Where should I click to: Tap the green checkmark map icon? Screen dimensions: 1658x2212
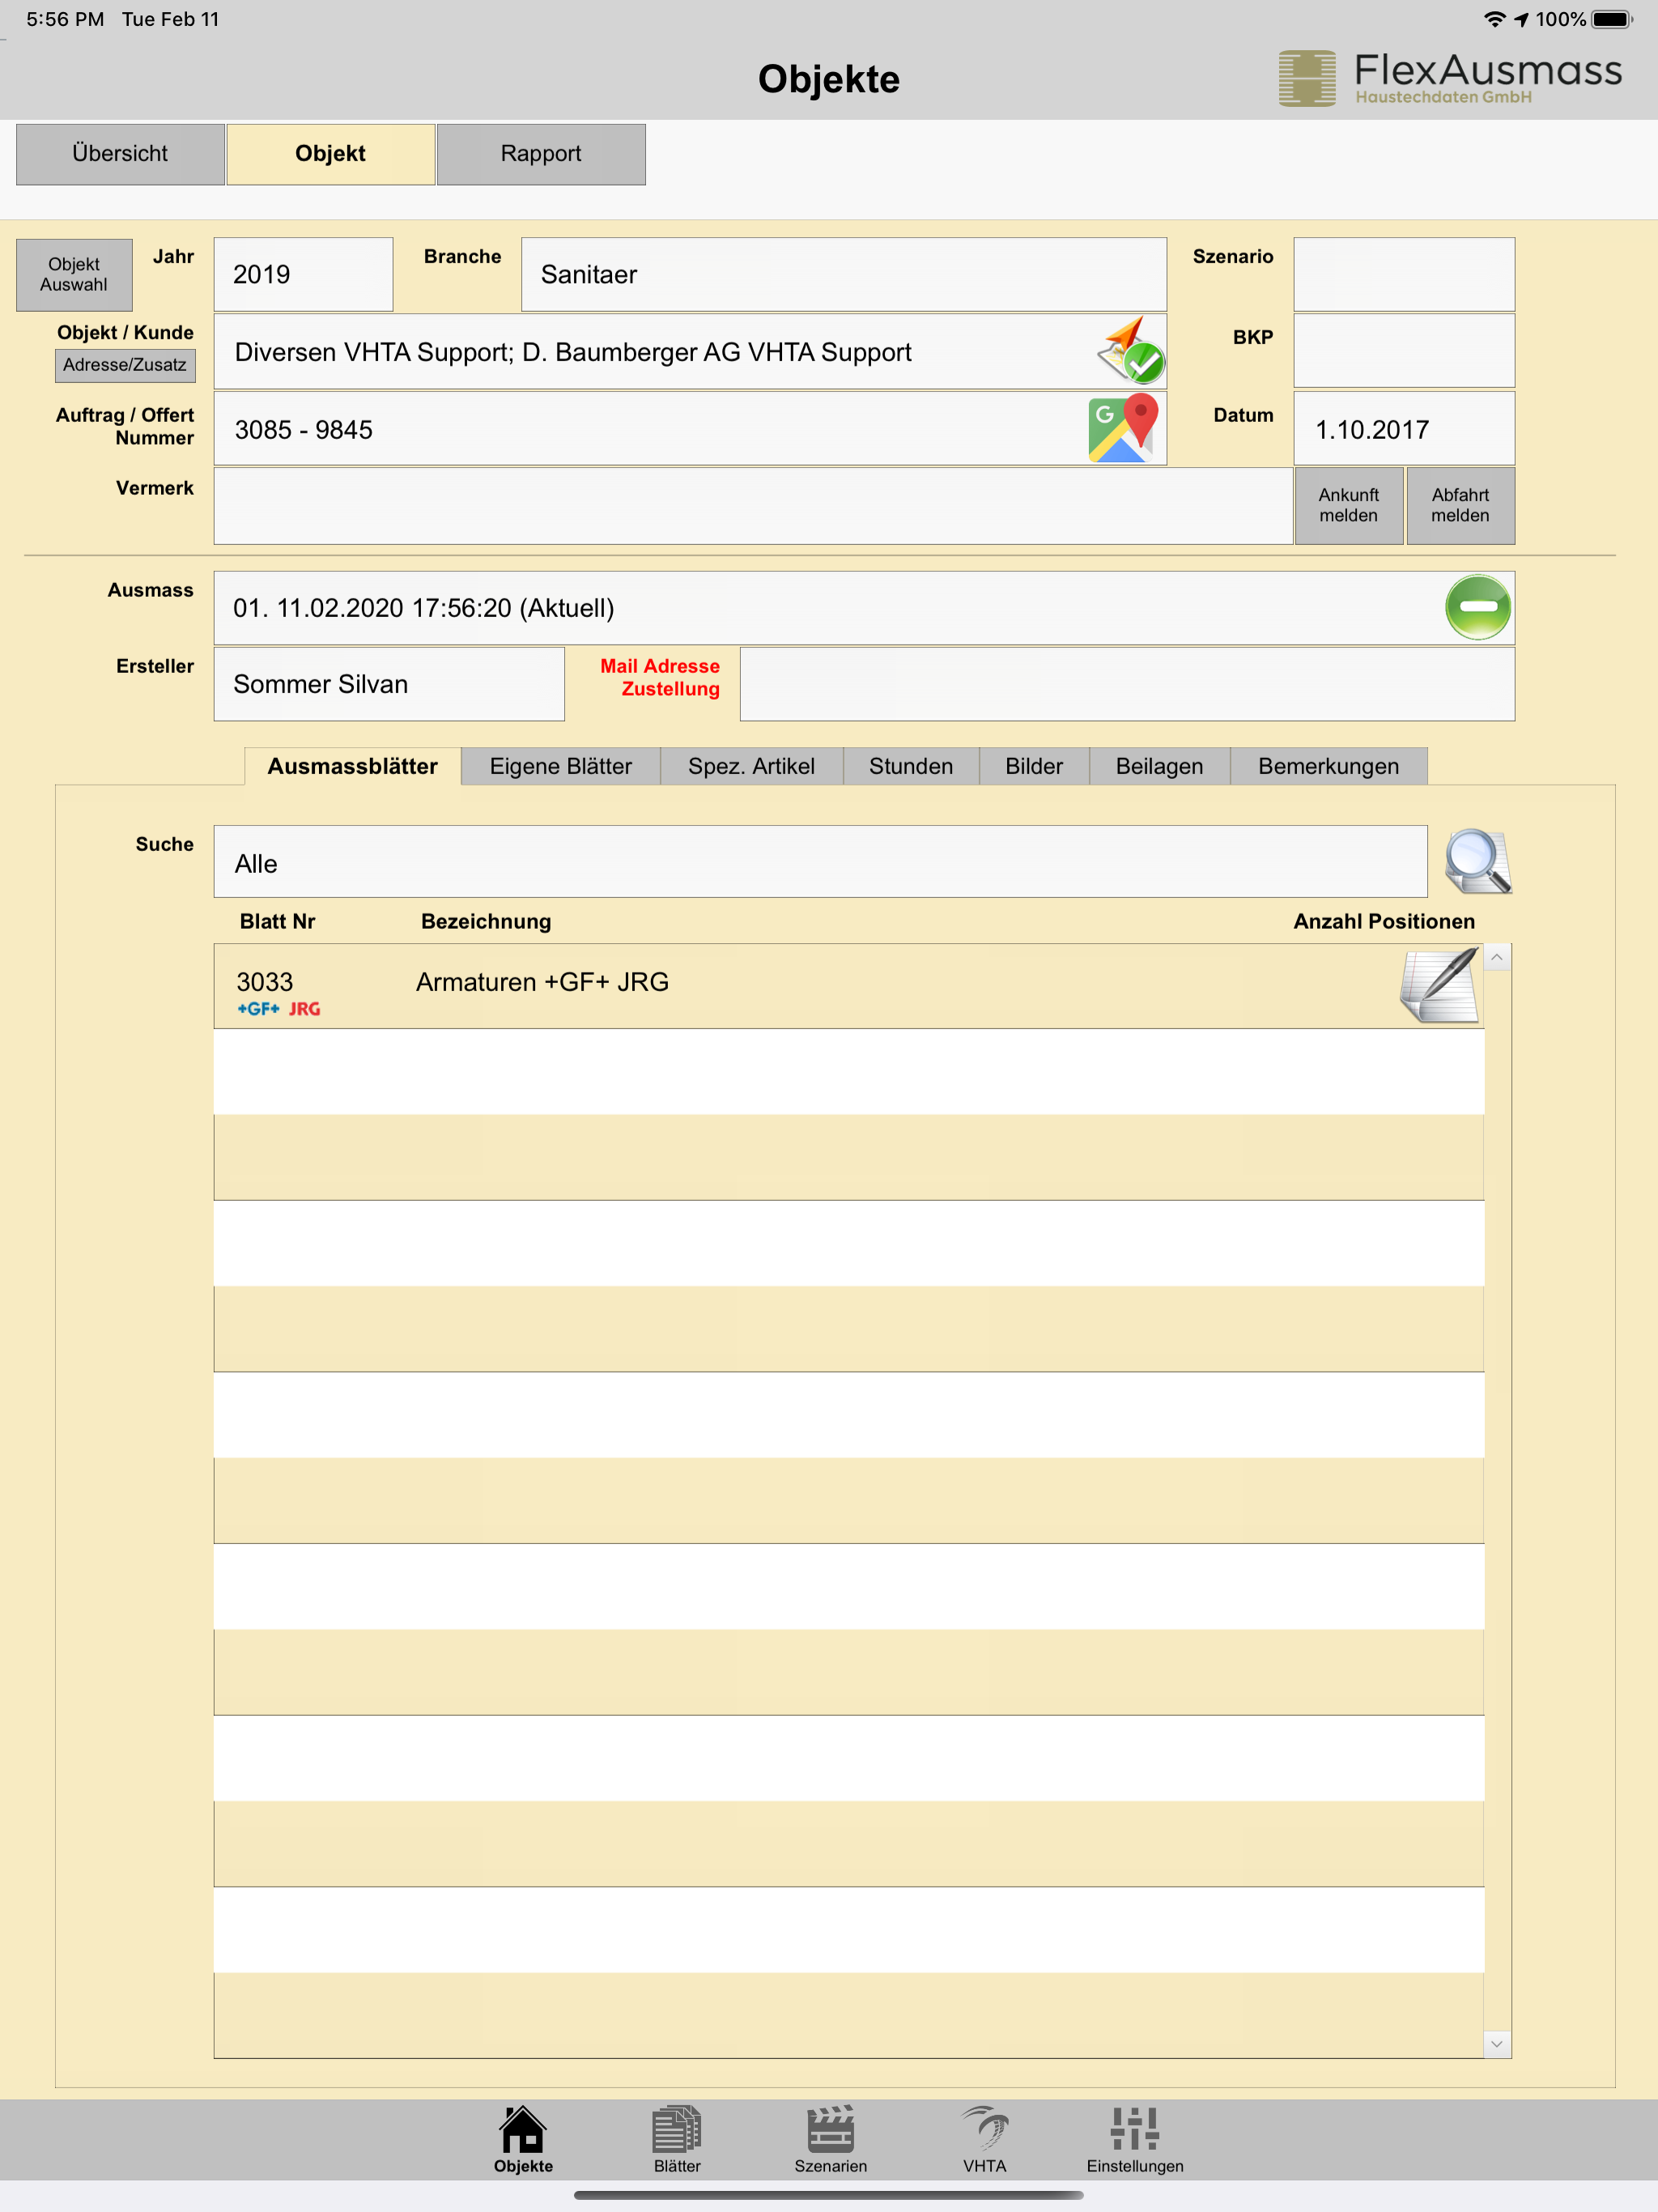click(1131, 351)
